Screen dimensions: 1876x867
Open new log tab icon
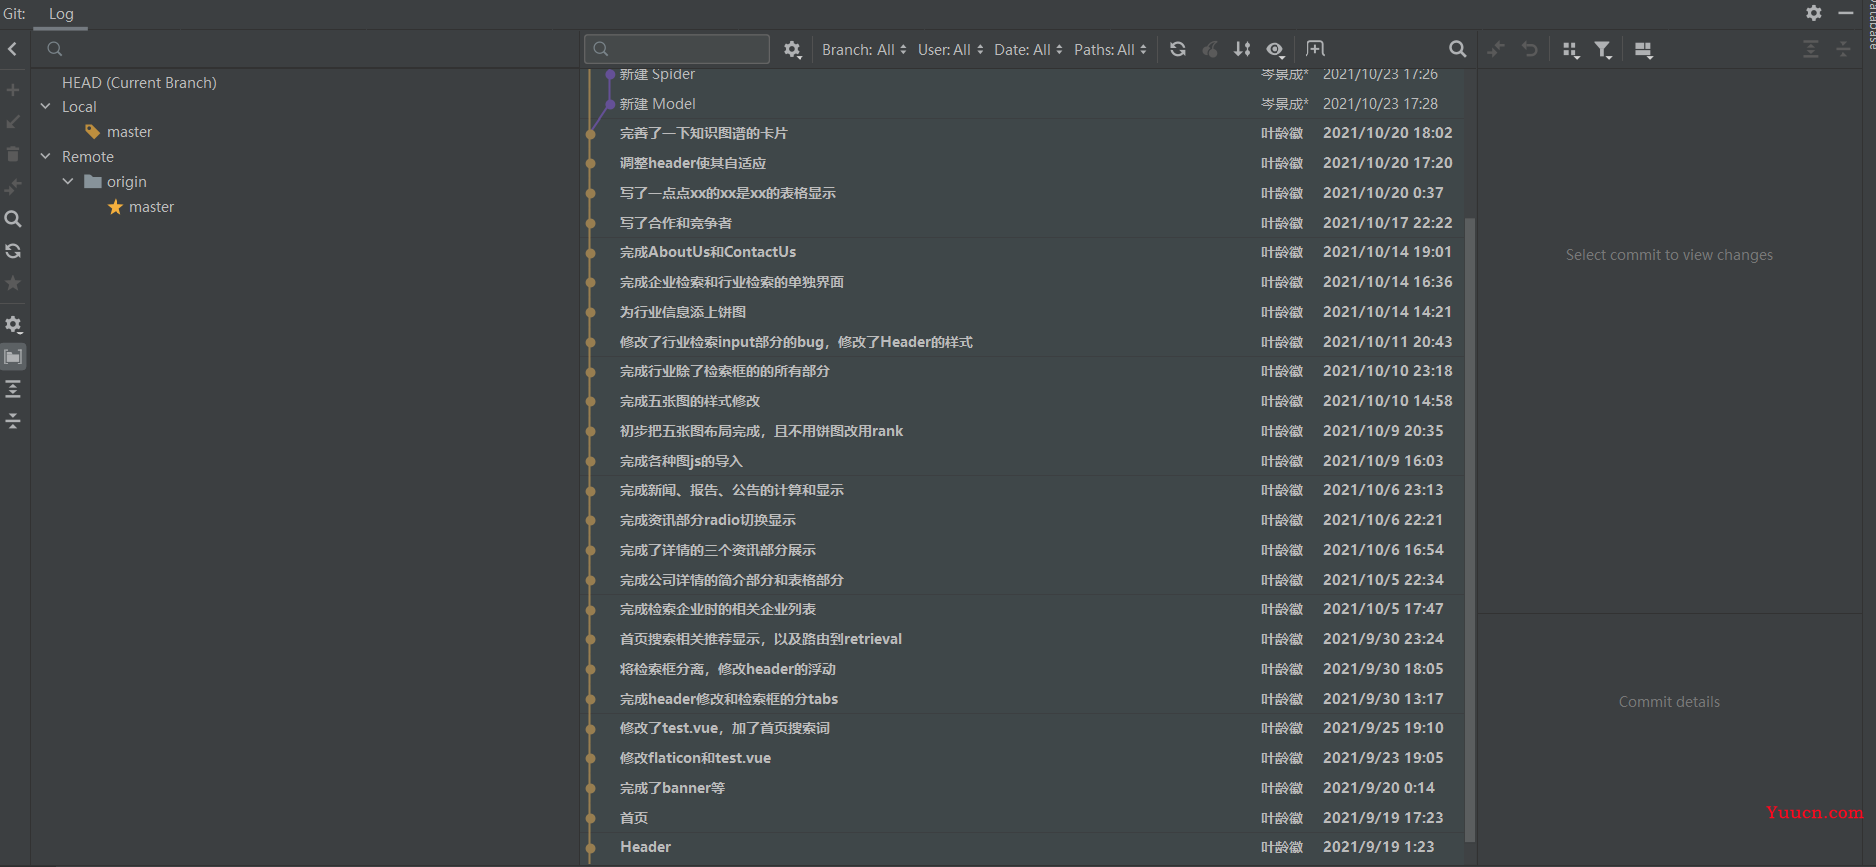pyautogui.click(x=1315, y=49)
